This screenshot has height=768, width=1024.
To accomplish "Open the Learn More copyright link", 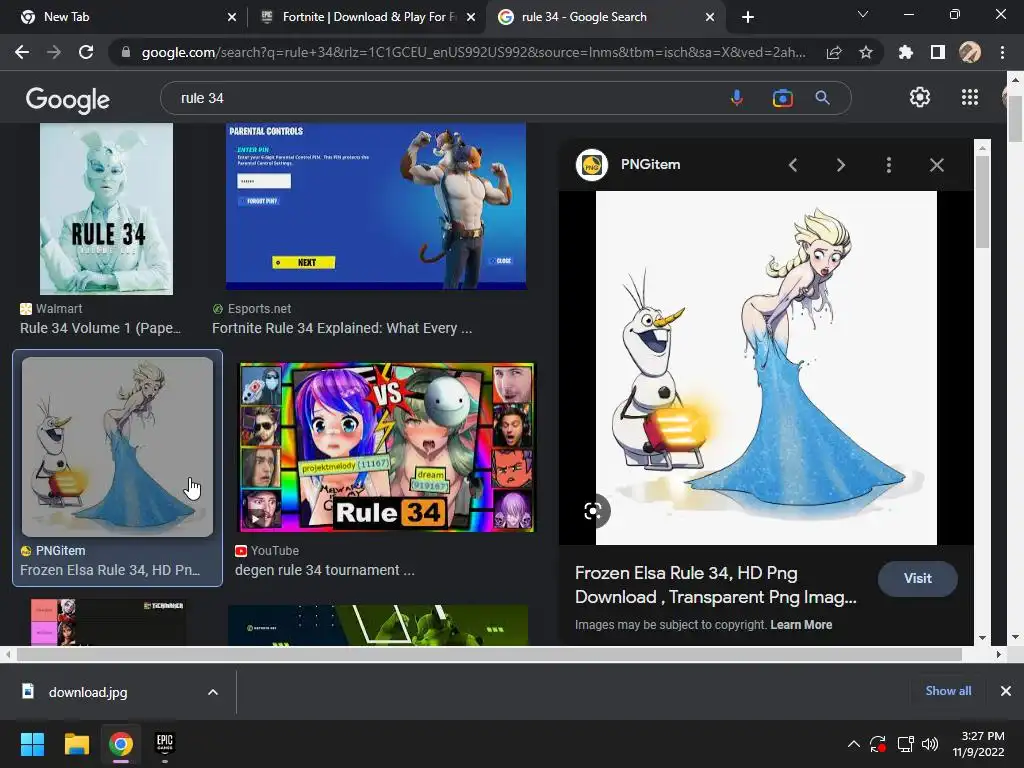I will [x=801, y=625].
